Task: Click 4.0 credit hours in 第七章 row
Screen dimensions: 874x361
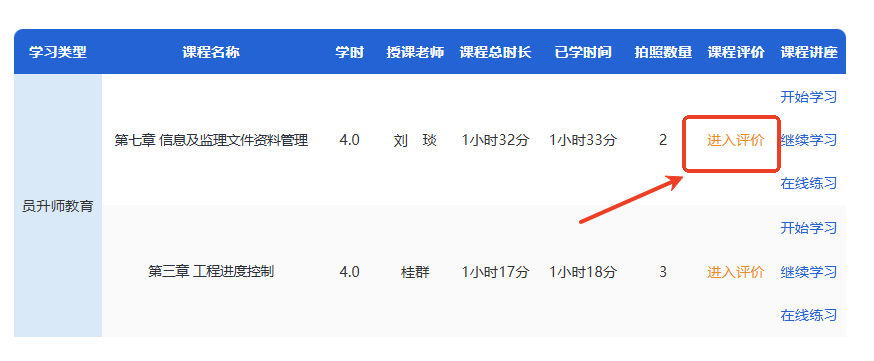Action: (x=349, y=140)
